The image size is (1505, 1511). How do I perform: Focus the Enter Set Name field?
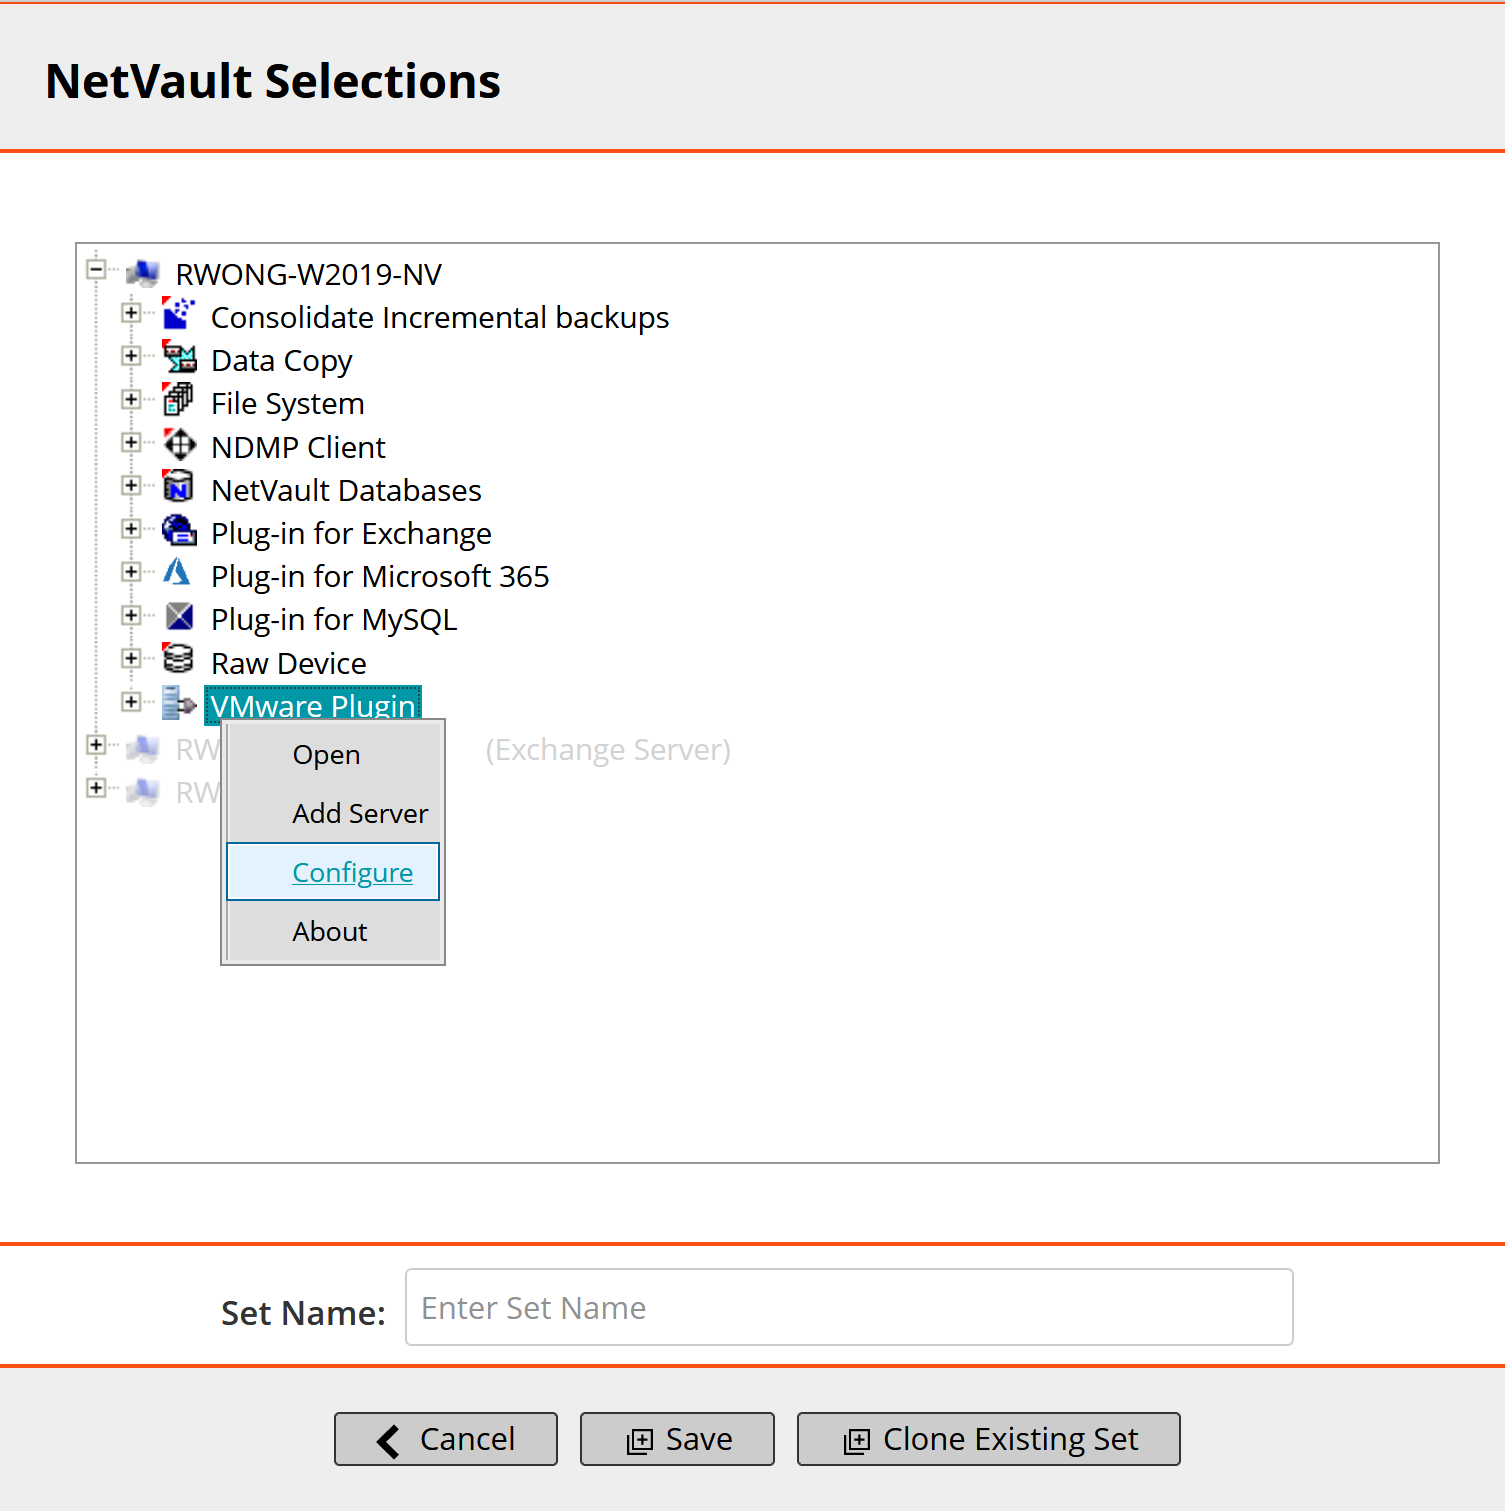coord(849,1307)
